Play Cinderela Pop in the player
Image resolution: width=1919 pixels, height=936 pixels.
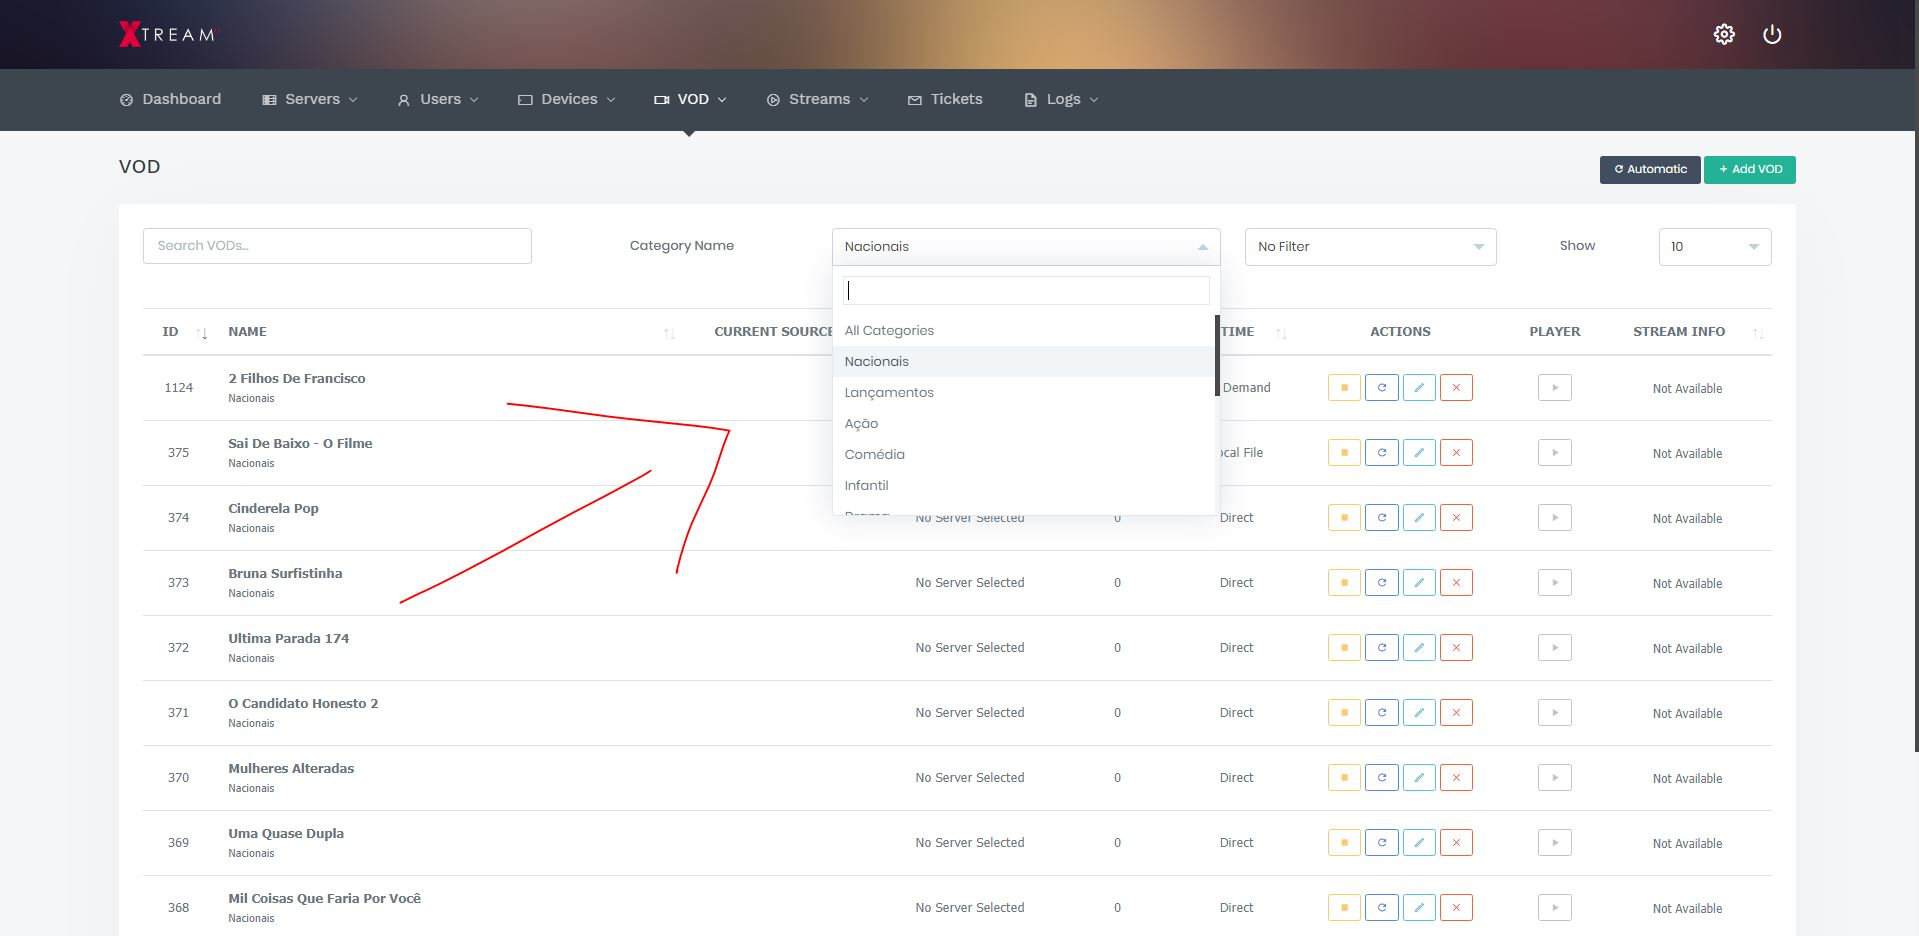click(1555, 518)
